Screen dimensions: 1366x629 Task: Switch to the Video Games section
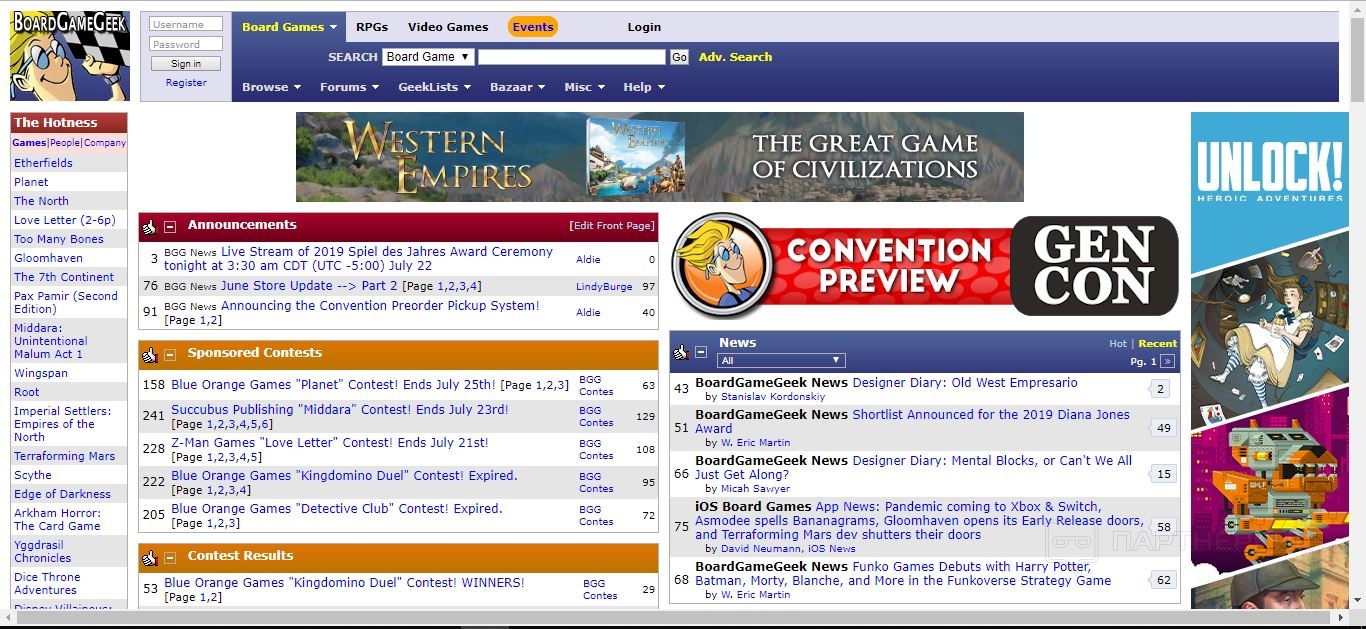[448, 27]
